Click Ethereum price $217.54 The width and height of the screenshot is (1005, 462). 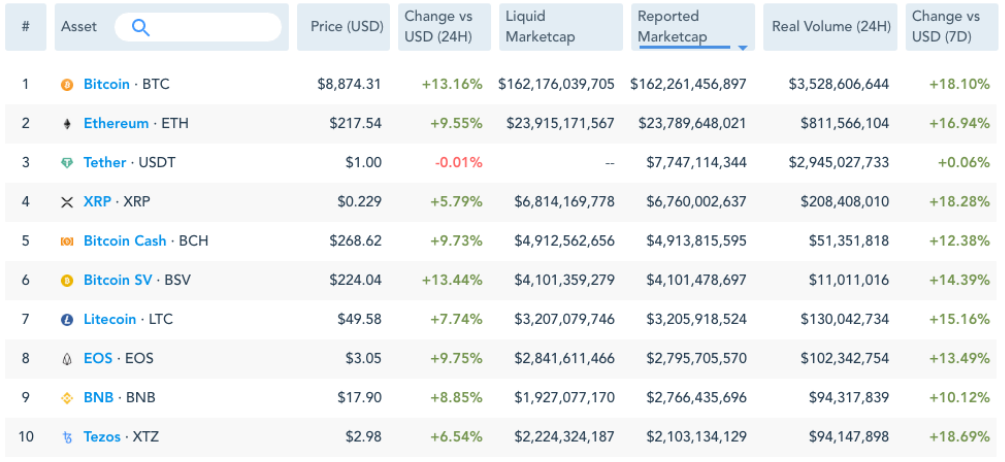pyautogui.click(x=356, y=123)
